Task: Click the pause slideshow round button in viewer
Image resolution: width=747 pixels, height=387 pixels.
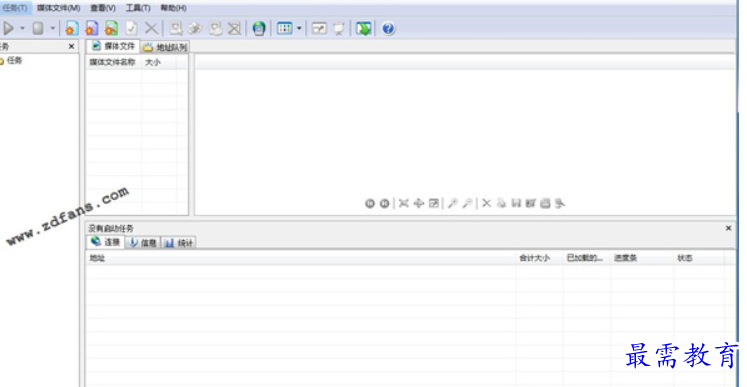Action: 384,204
